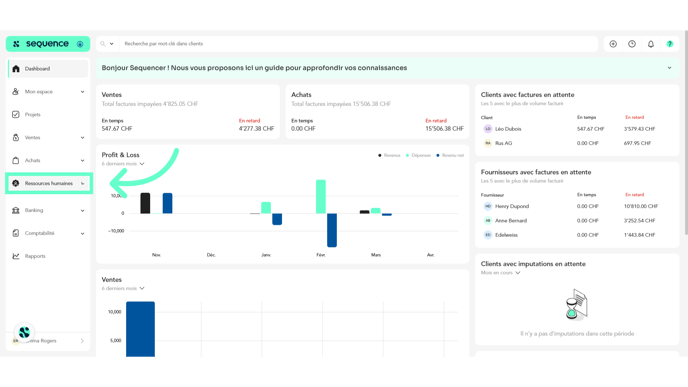Open Léo Dubois client name
The width and height of the screenshot is (688, 387).
(508, 129)
